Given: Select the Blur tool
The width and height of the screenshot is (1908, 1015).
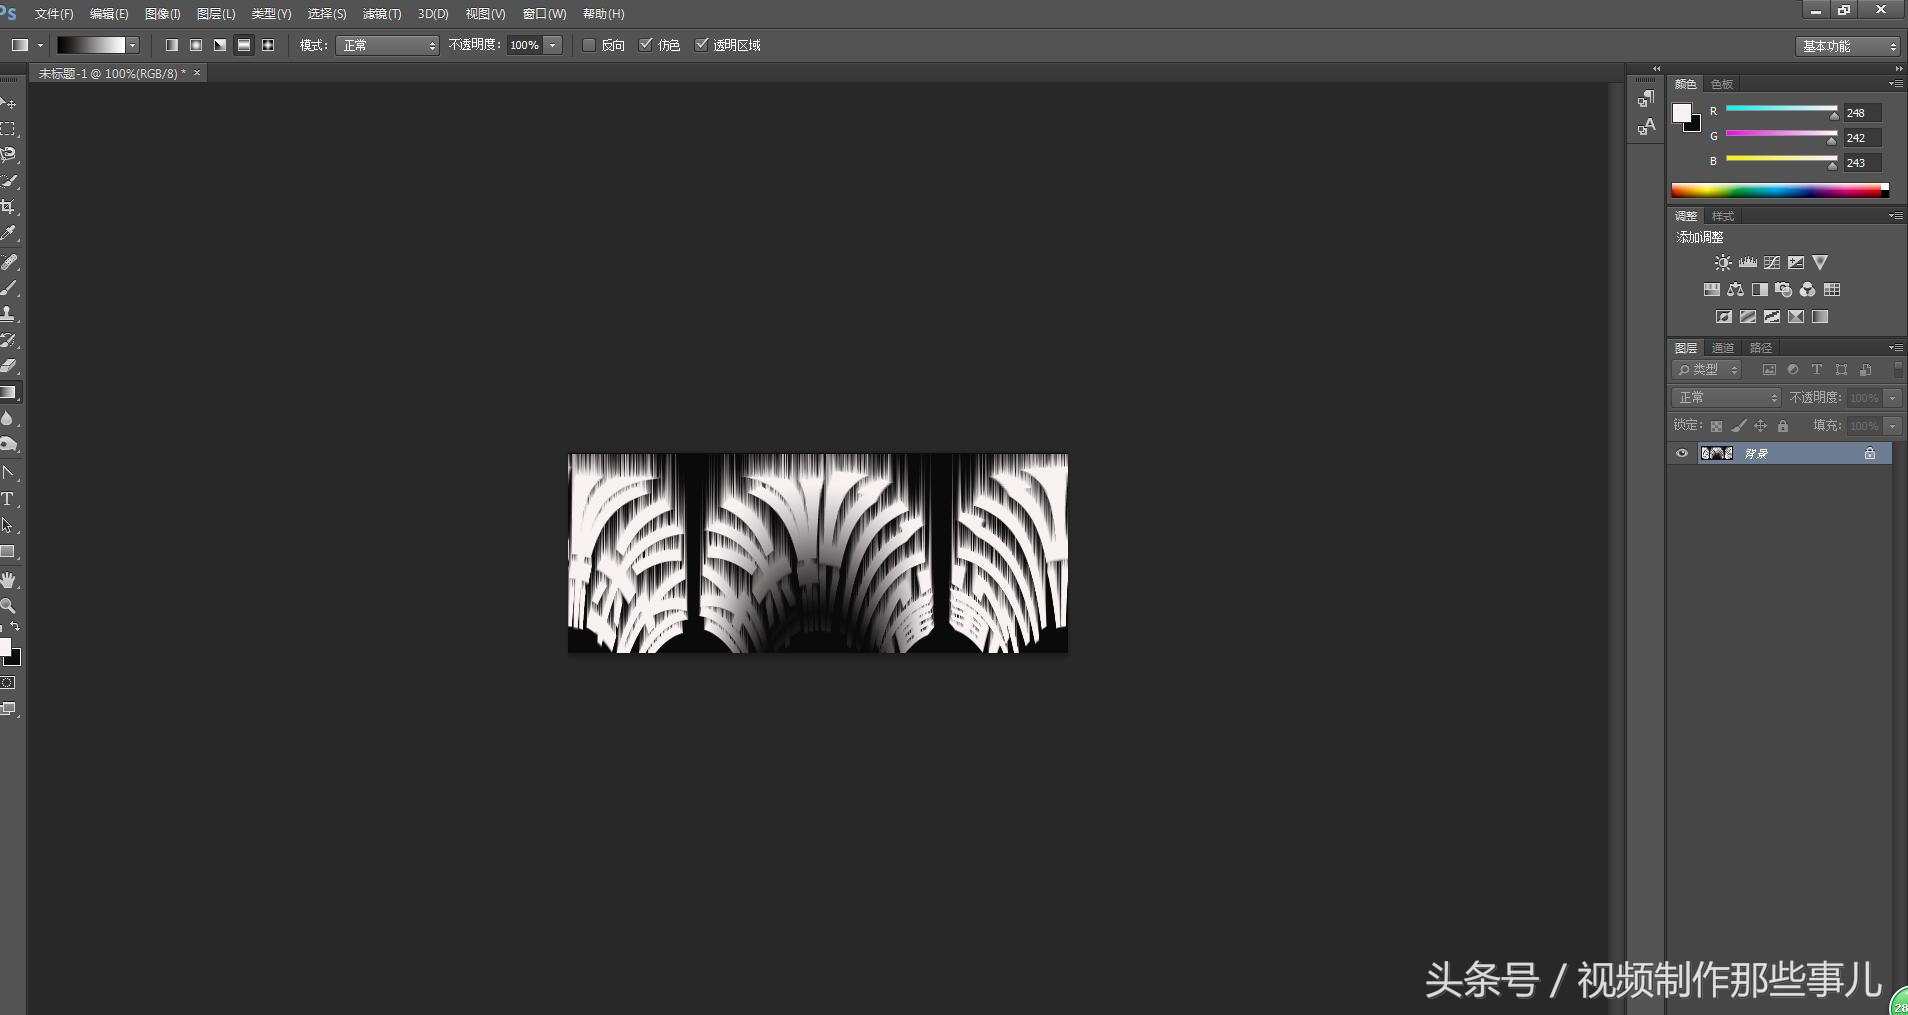Looking at the screenshot, I should (8, 419).
